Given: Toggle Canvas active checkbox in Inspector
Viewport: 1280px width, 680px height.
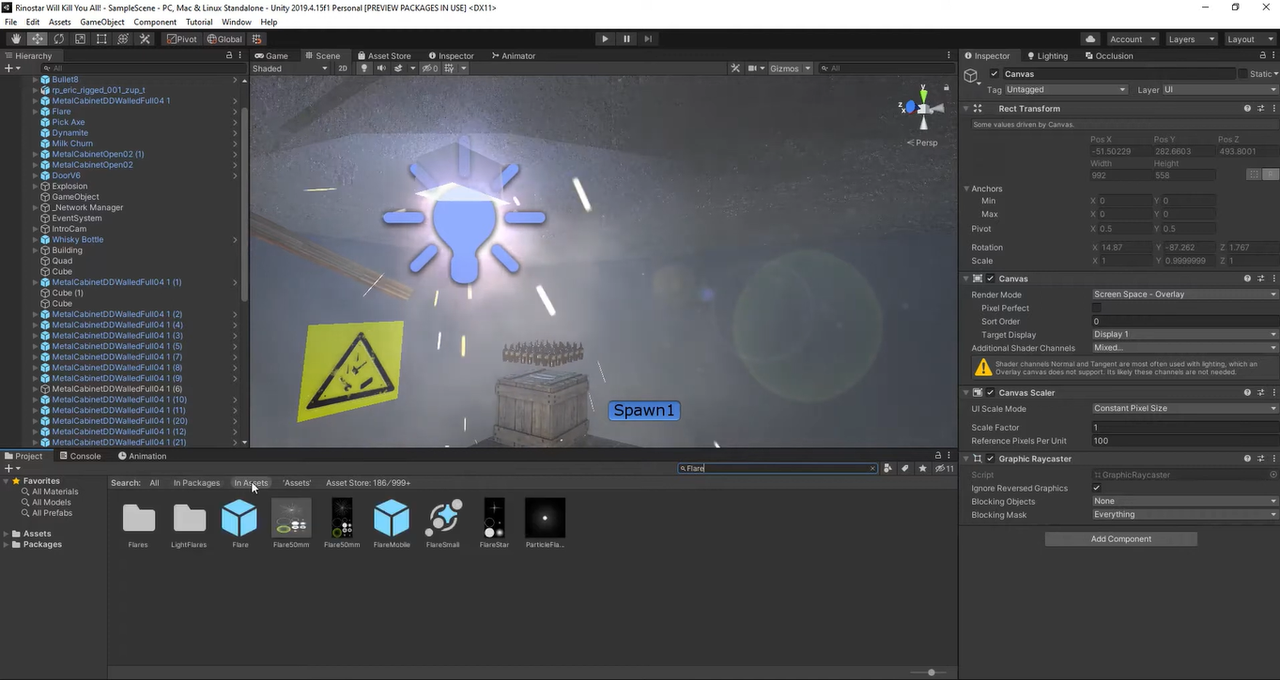Looking at the screenshot, I should click(994, 74).
